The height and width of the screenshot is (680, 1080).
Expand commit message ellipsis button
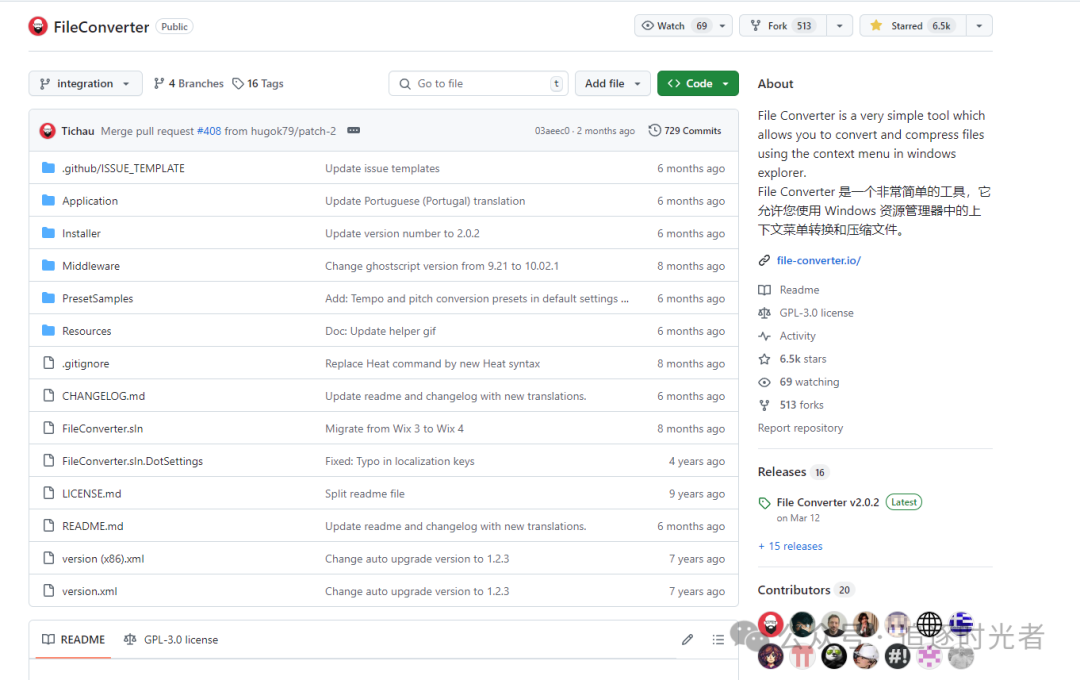[353, 130]
